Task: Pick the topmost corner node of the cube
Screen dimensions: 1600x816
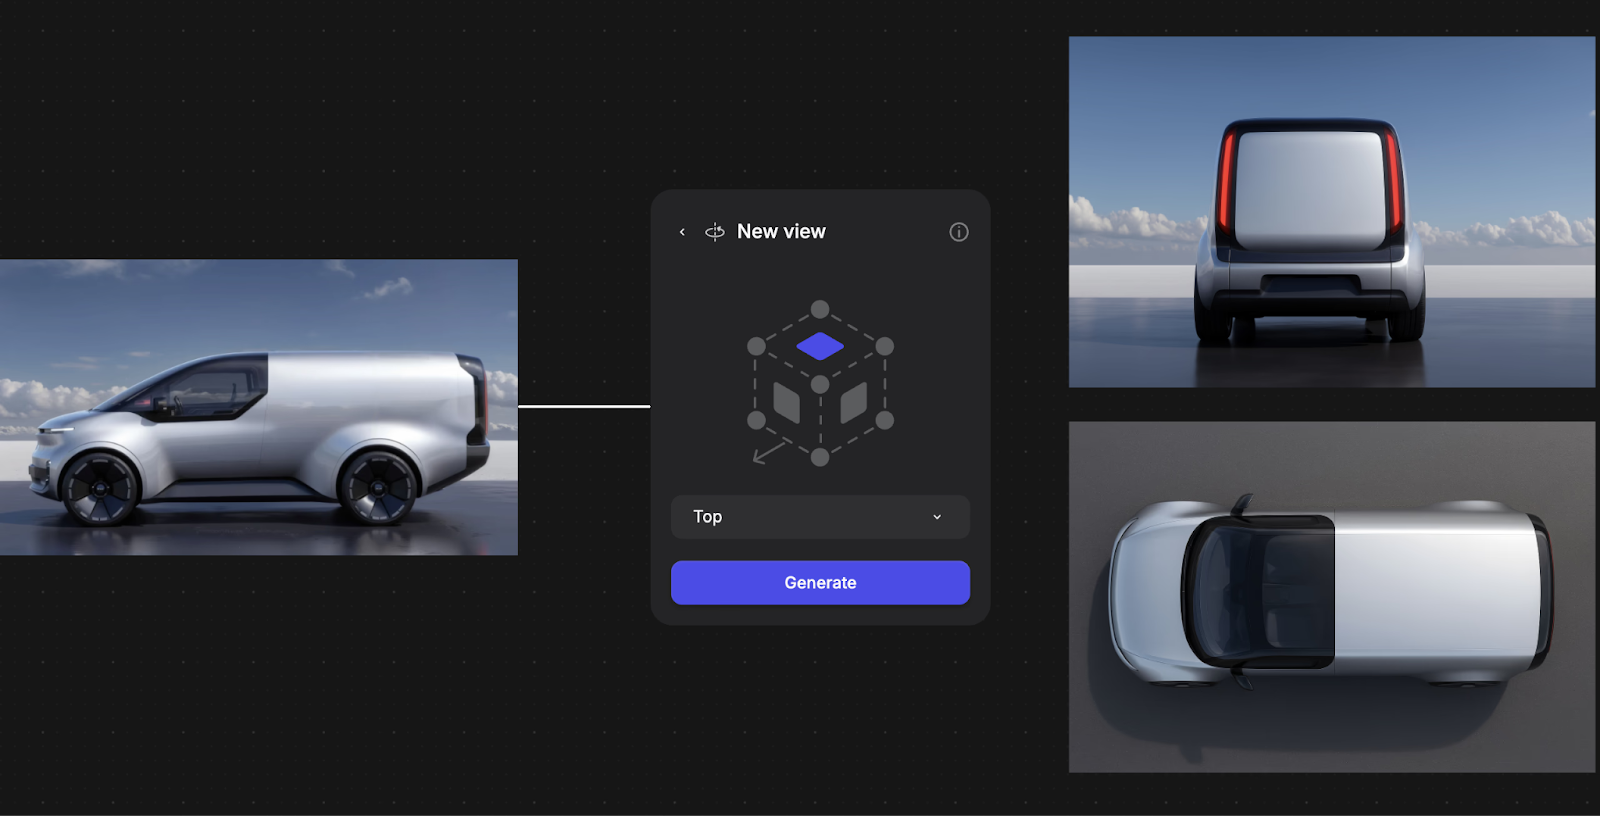Action: [820, 309]
